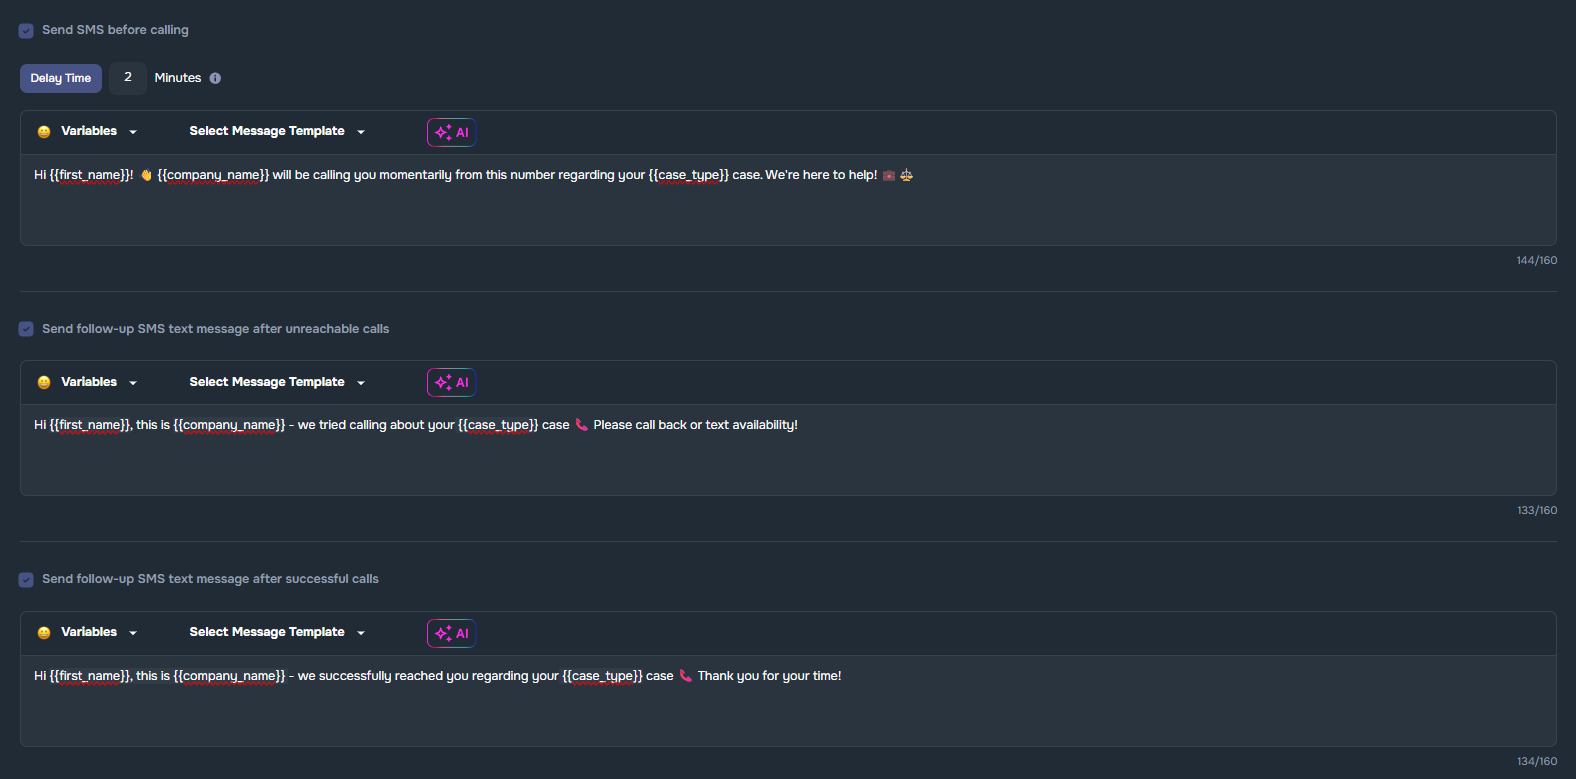Viewport: 1576px width, 779px height.
Task: Open Select Message Template for successful calls
Action: (x=277, y=632)
